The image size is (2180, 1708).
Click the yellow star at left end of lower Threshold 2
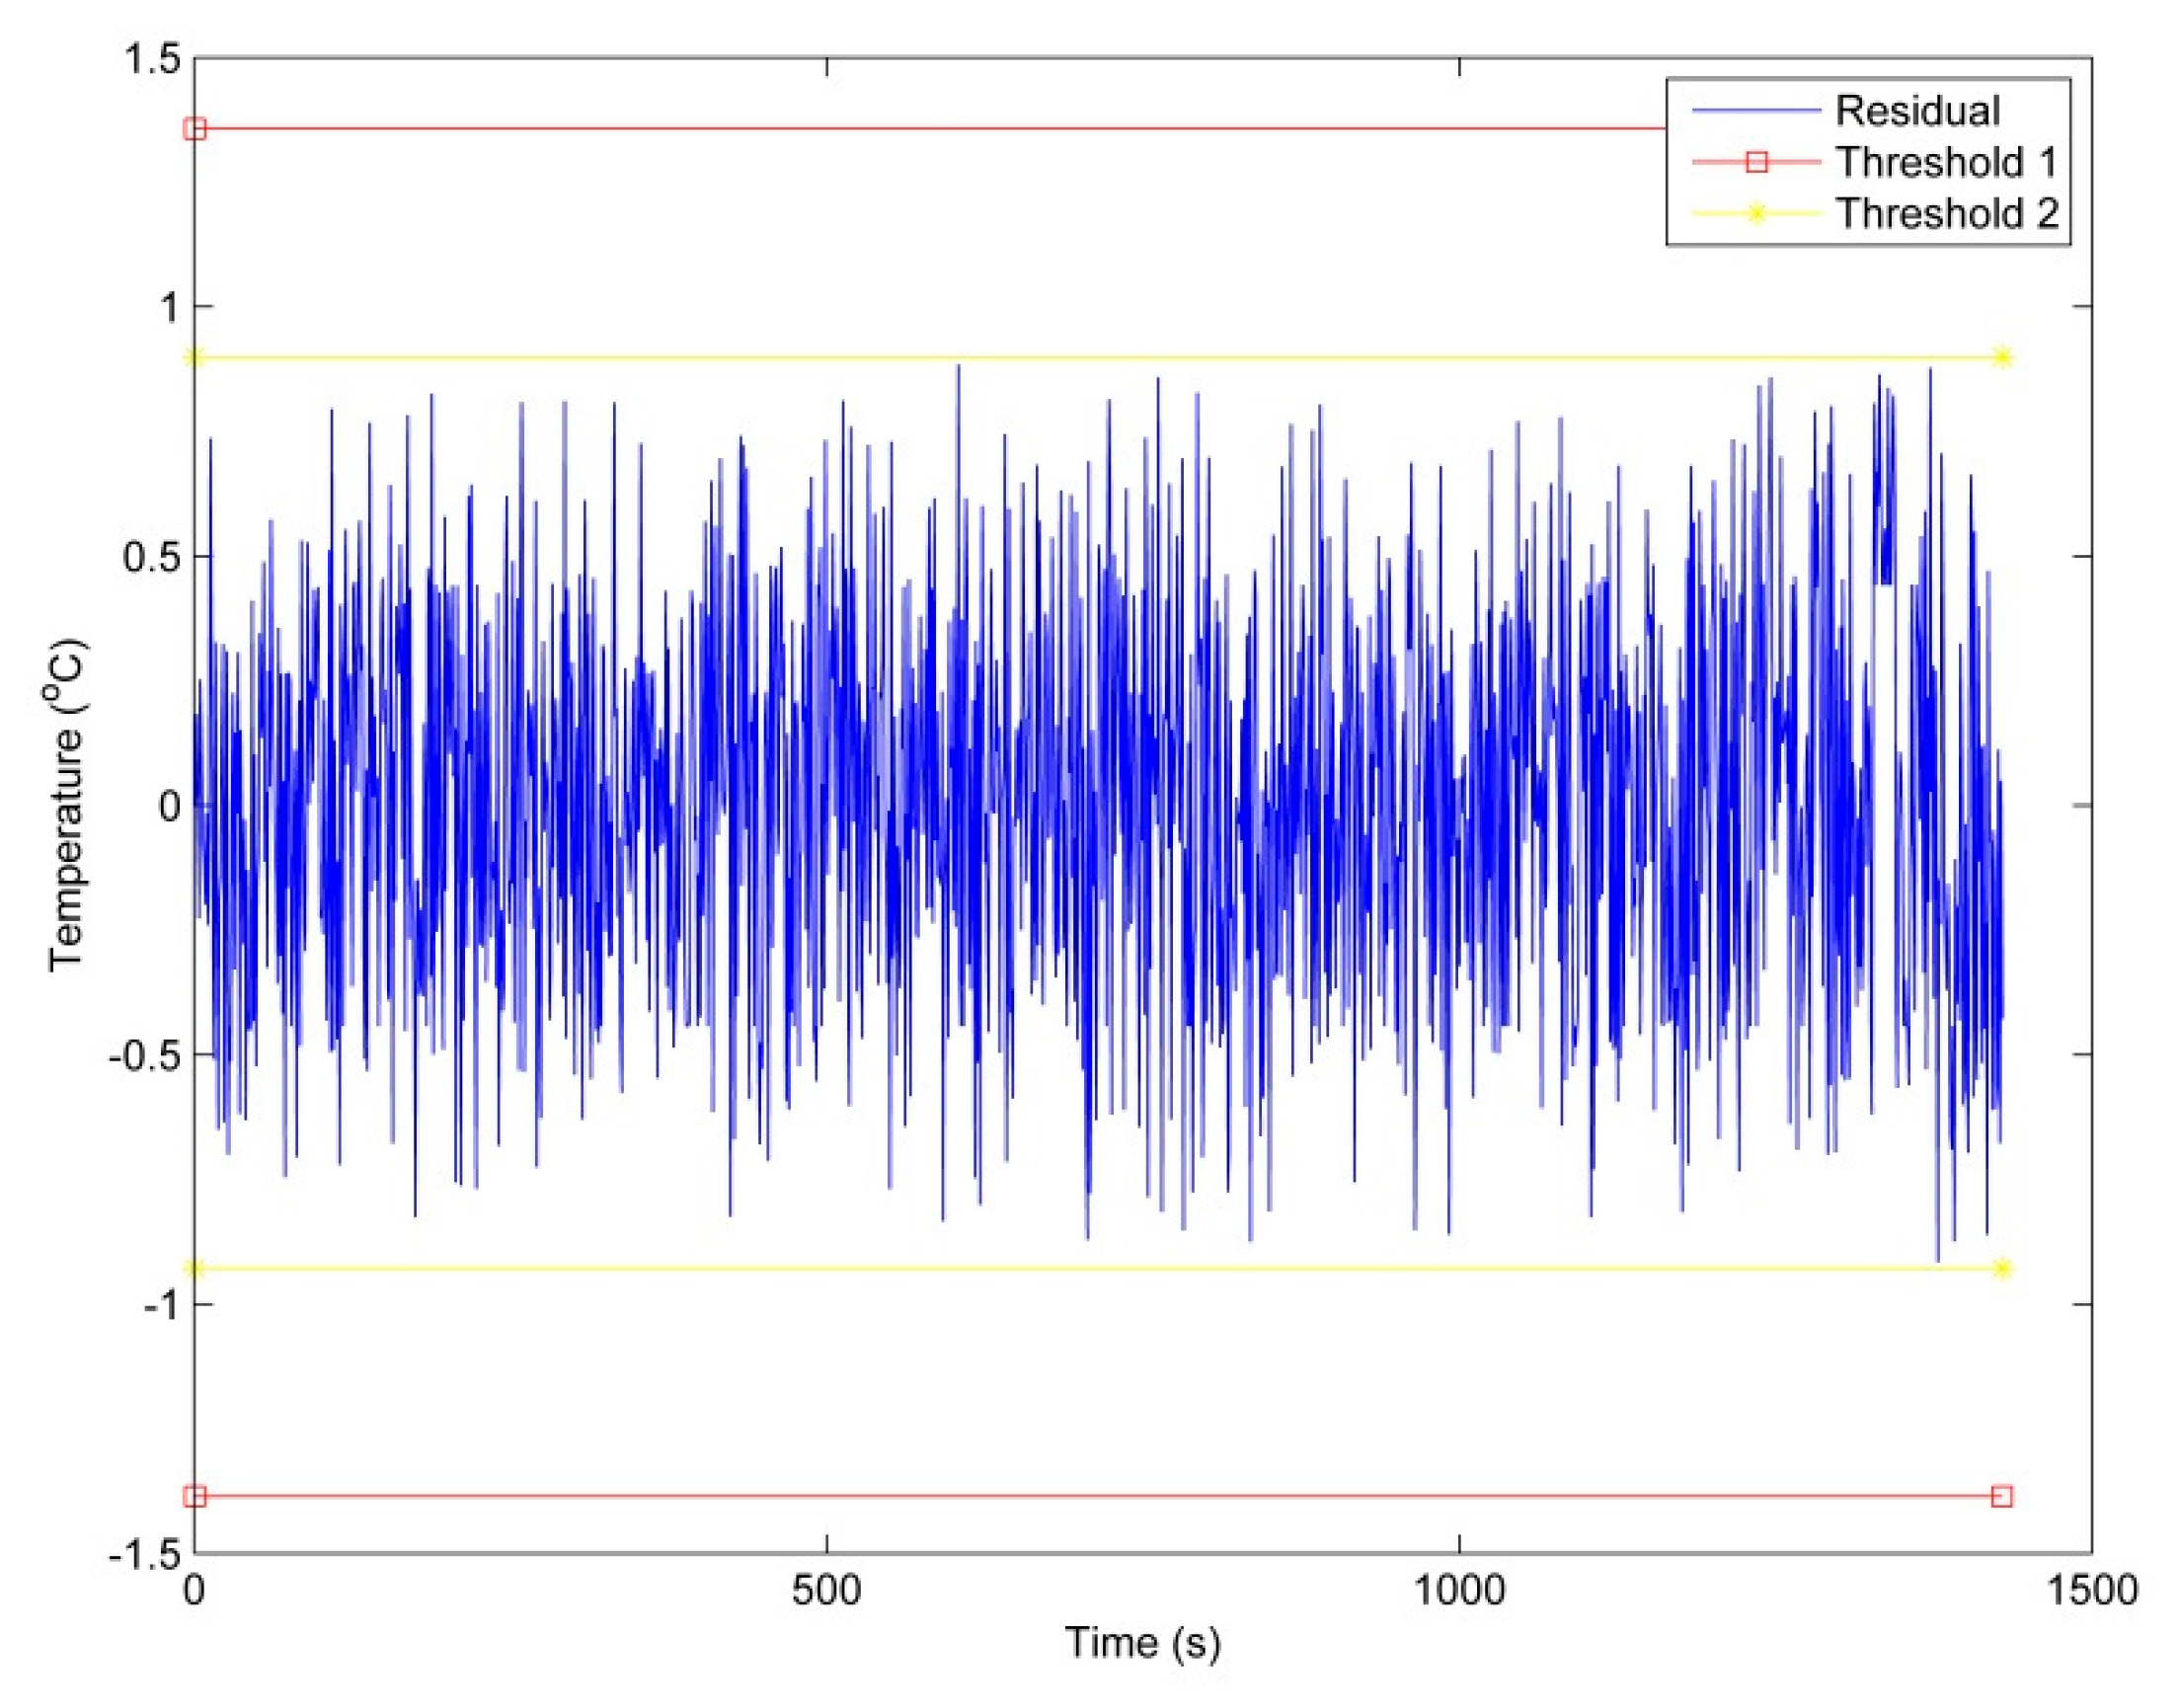tap(196, 1269)
